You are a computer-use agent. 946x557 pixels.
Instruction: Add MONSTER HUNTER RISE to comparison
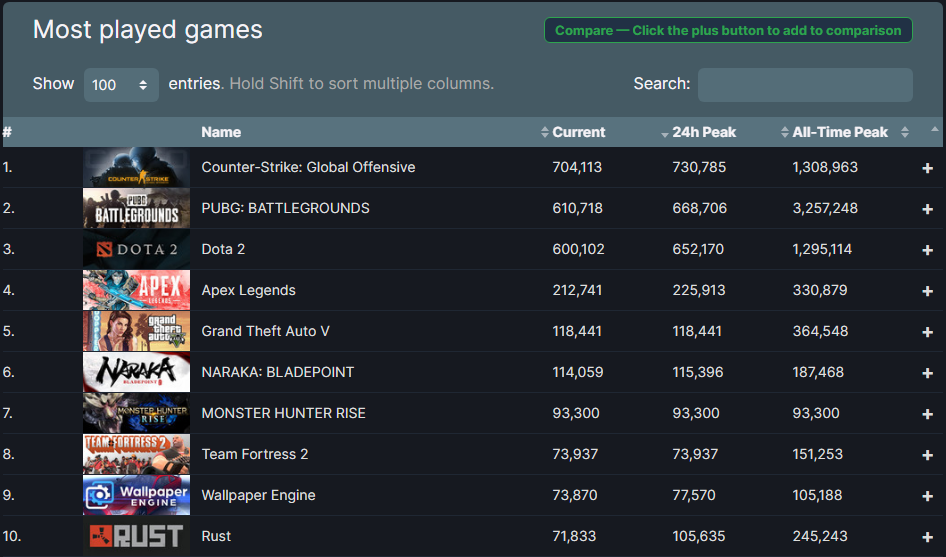927,414
